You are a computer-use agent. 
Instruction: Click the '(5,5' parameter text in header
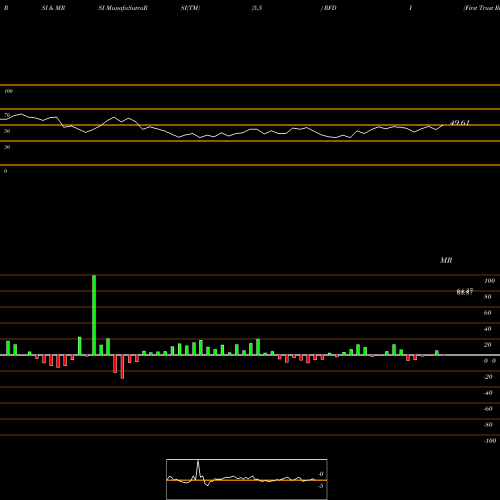[x=257, y=8]
